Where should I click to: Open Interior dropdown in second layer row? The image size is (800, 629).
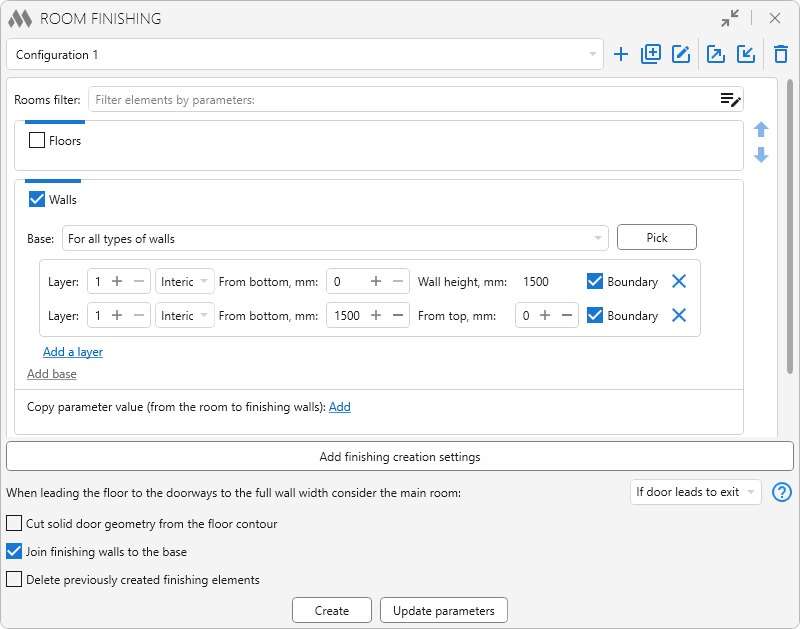click(x=185, y=315)
